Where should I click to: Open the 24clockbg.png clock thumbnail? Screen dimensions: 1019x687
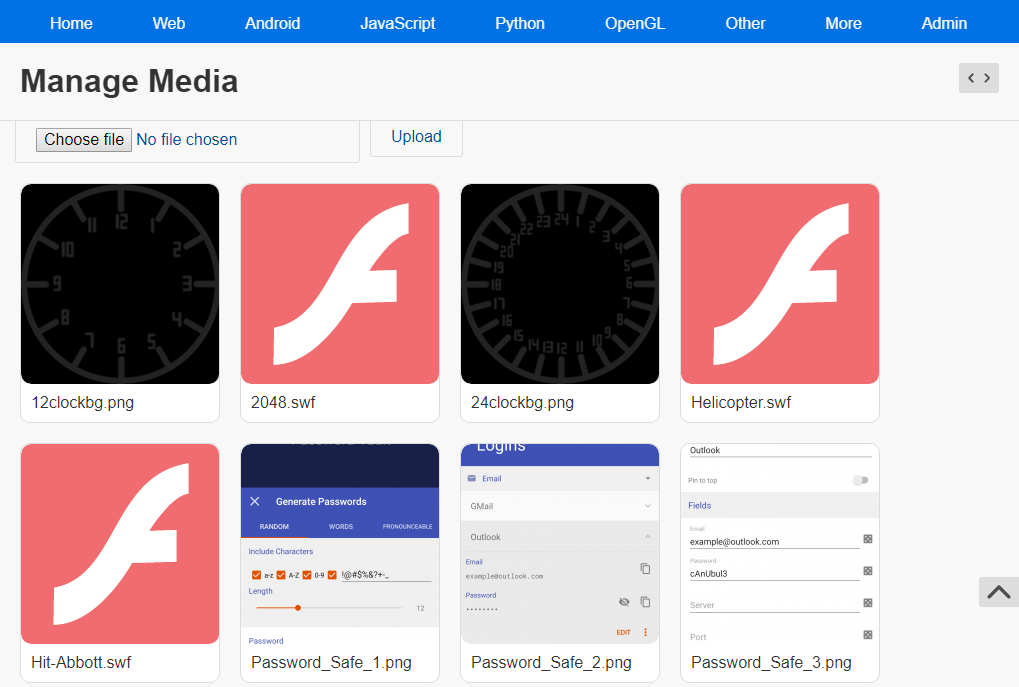[560, 284]
